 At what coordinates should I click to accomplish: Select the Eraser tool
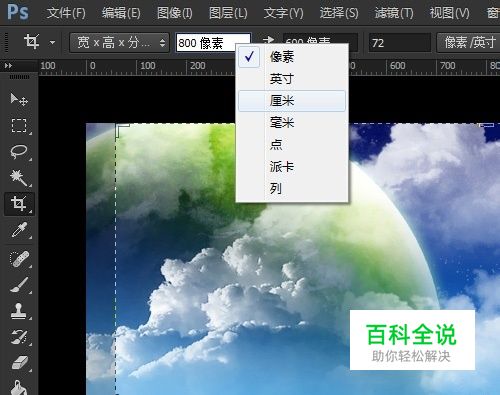pyautogui.click(x=19, y=363)
